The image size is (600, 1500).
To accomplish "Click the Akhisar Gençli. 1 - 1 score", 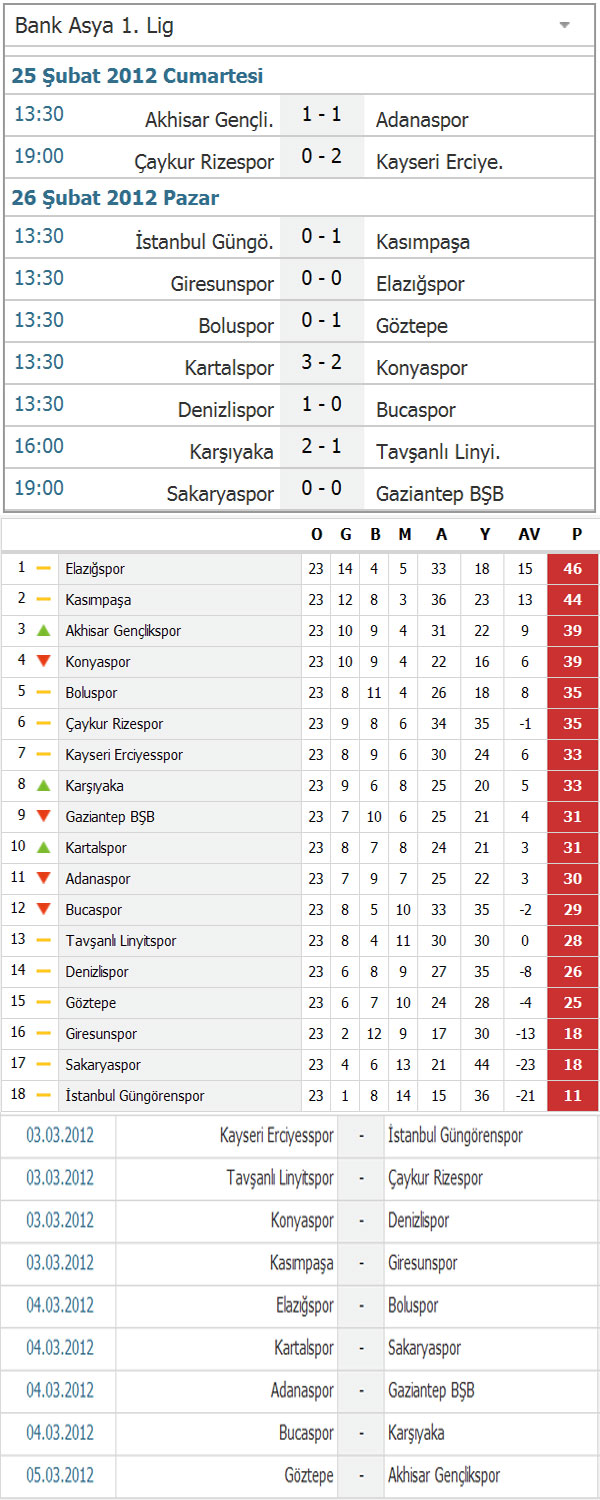I will (322, 115).
